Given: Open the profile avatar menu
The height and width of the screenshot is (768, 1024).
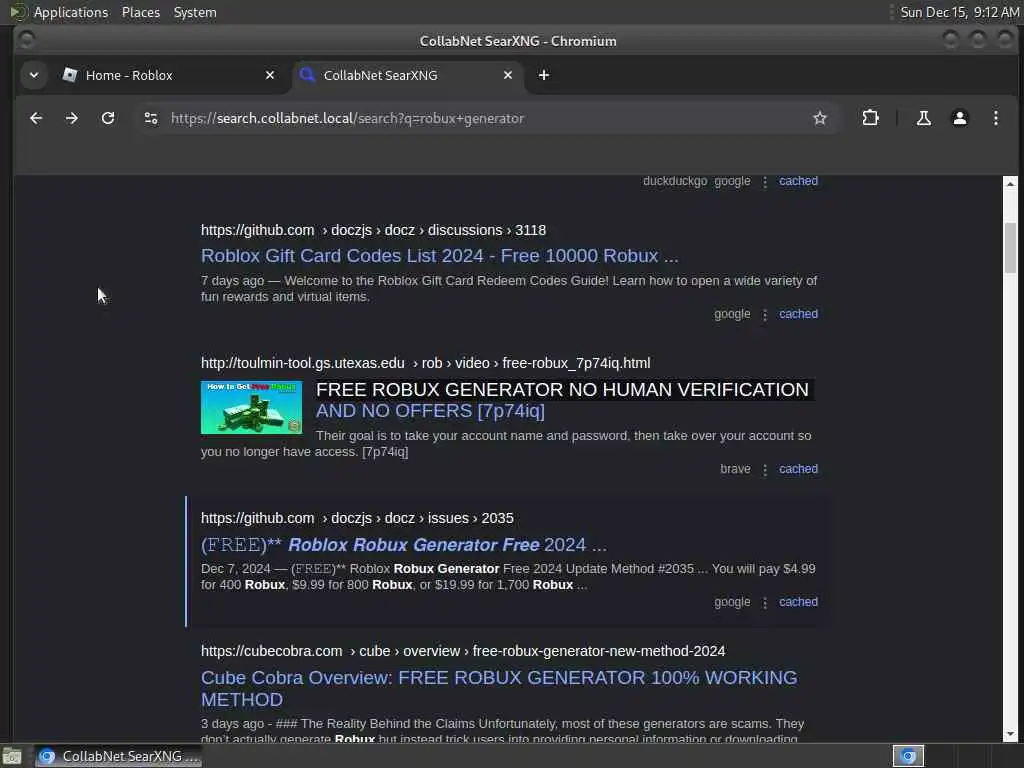Looking at the screenshot, I should 959,118.
